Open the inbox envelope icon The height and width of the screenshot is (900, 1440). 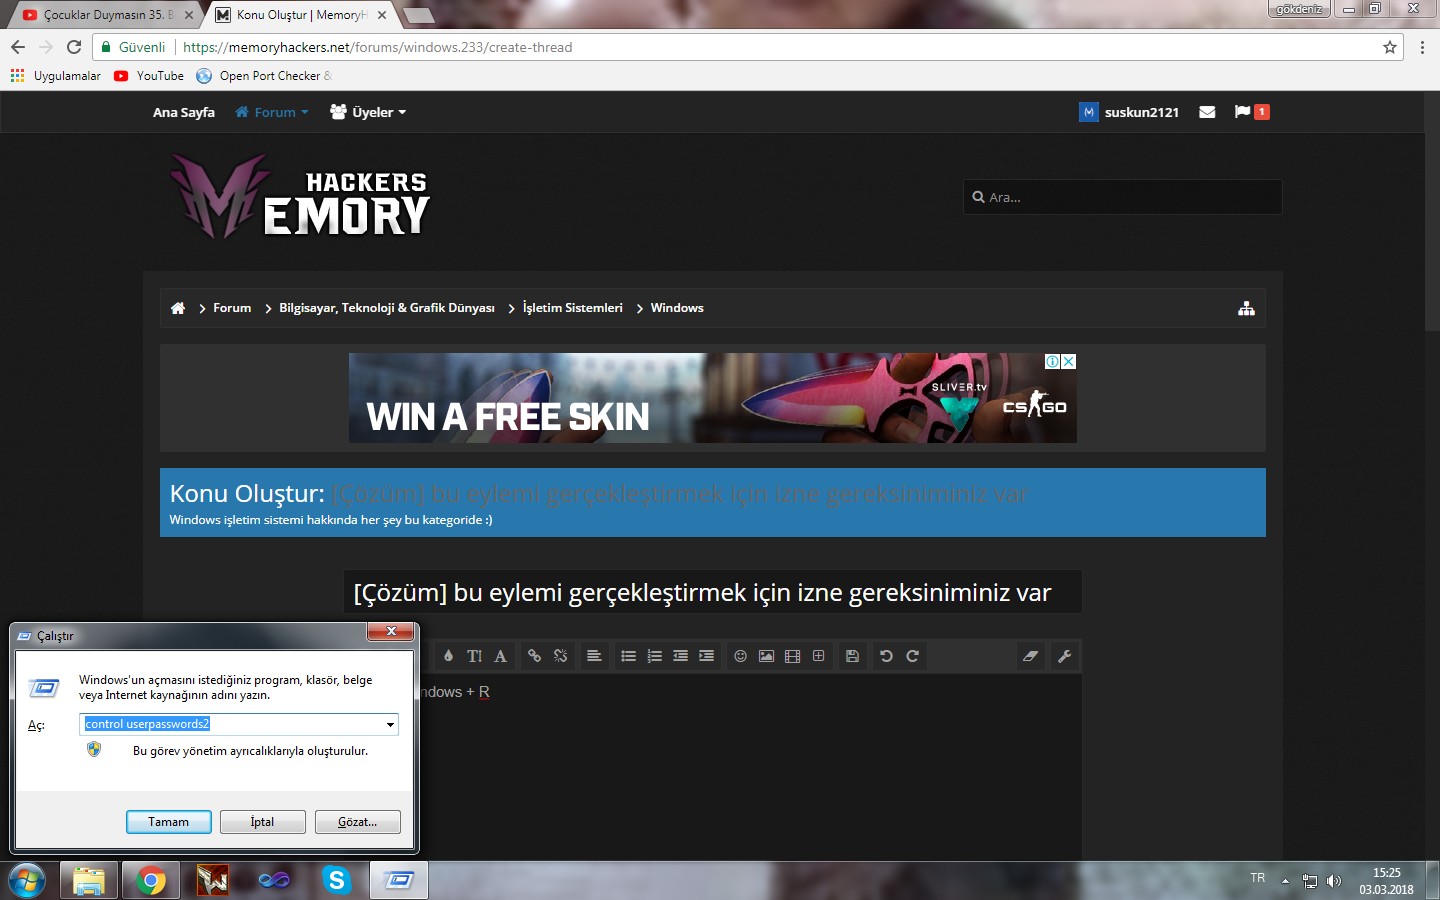click(1207, 112)
